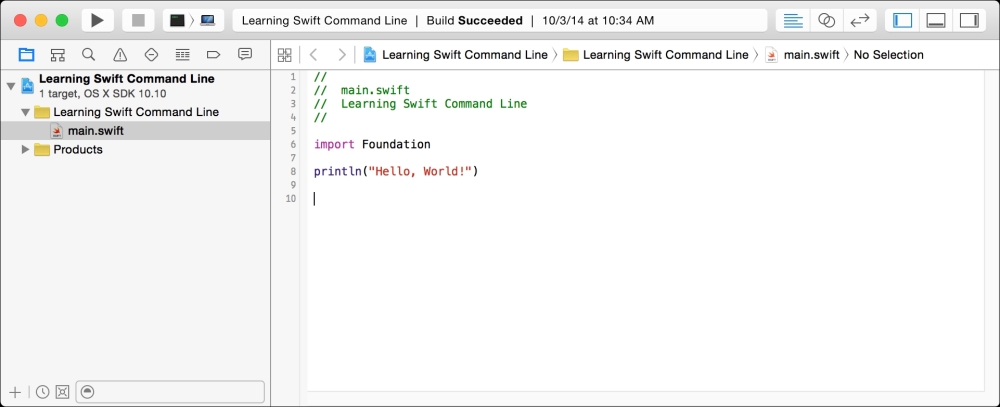Open the Test navigator tab
This screenshot has width=1000, height=407.
tap(151, 55)
